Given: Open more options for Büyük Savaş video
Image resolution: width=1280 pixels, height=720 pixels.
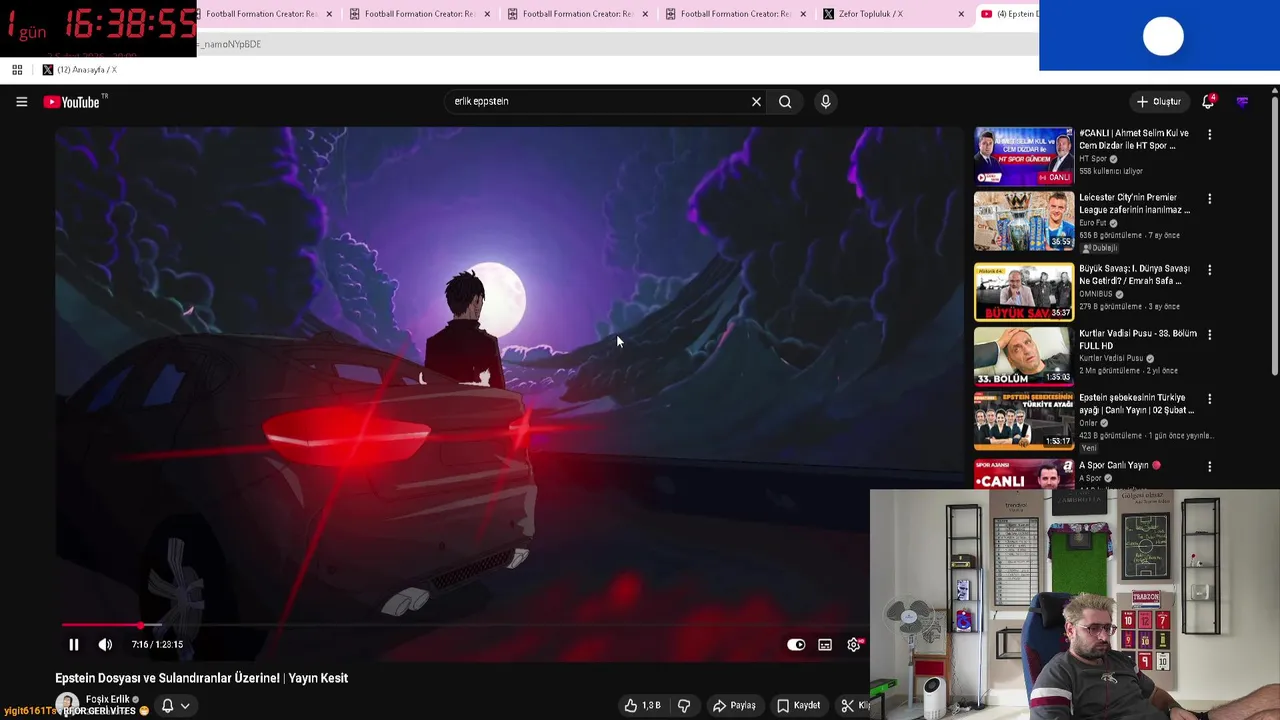Looking at the screenshot, I should click(x=1209, y=270).
